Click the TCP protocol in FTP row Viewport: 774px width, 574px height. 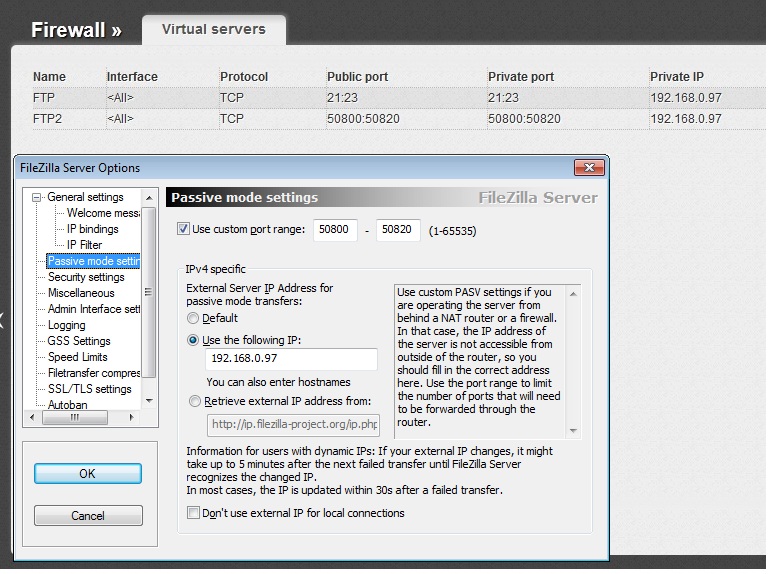tap(232, 98)
